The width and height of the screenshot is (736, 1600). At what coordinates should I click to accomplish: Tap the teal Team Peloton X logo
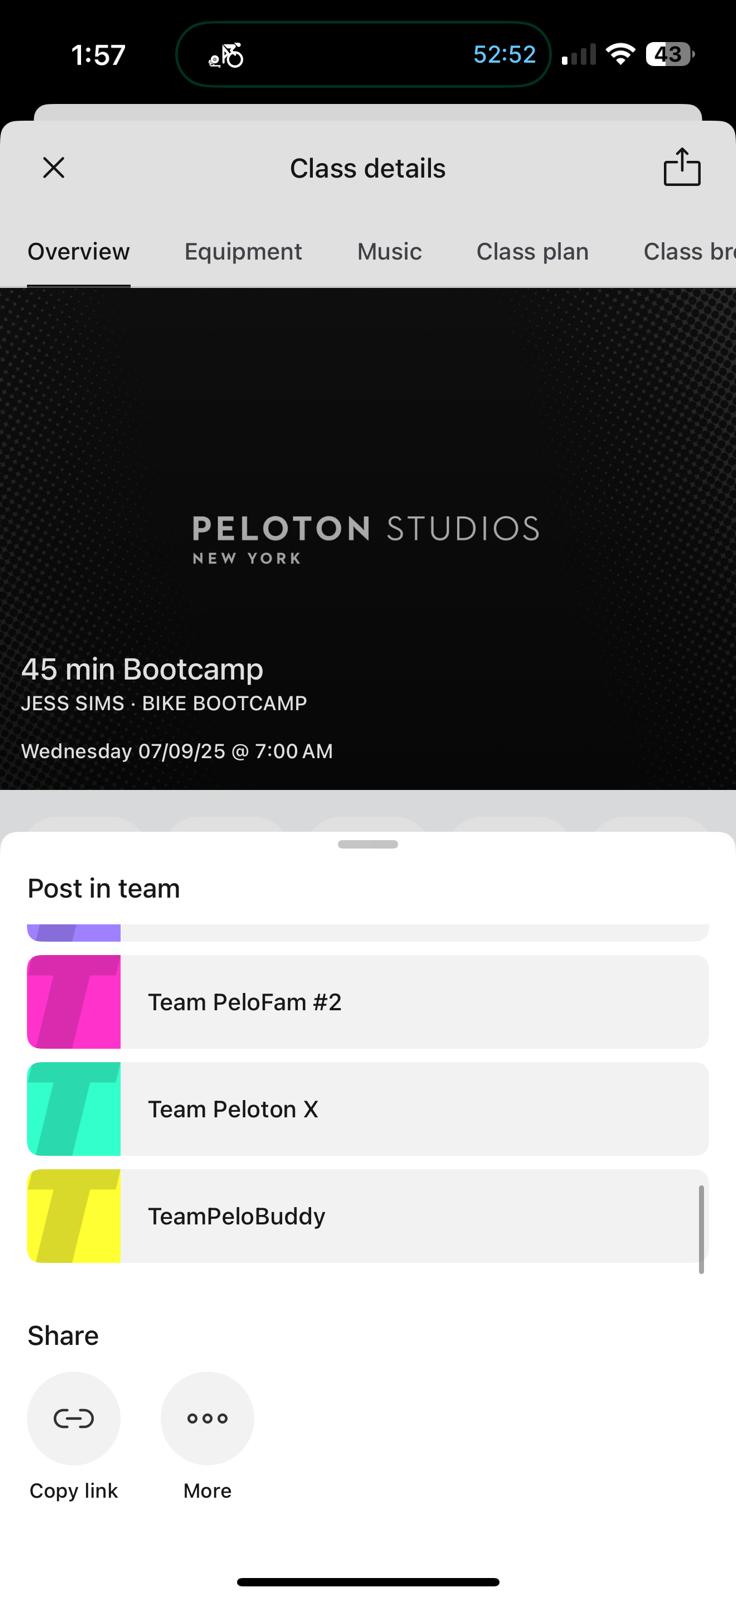coord(74,1109)
